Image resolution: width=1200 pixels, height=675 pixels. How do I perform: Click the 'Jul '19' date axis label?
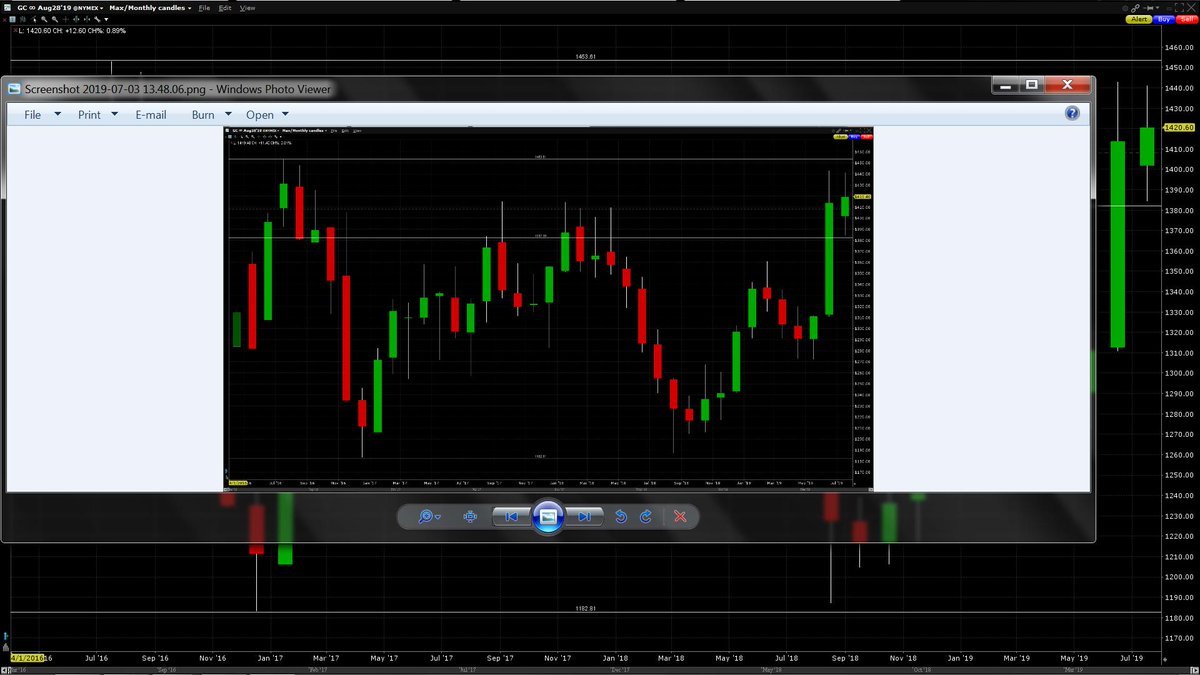point(1133,659)
